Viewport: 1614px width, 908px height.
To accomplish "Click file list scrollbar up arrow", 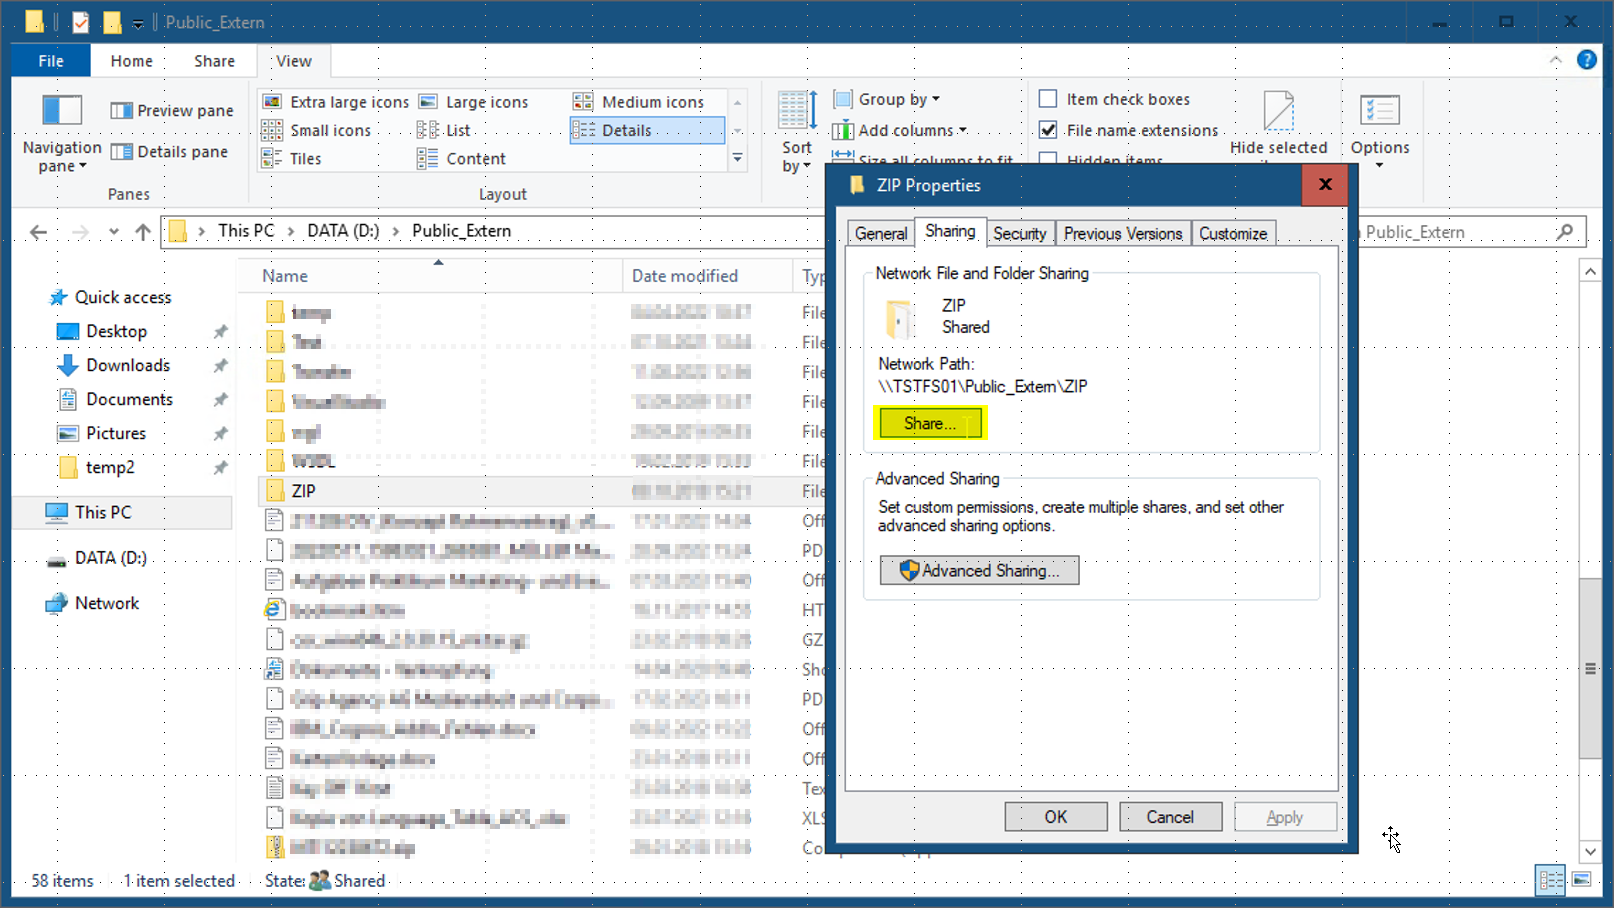I will tap(1590, 271).
